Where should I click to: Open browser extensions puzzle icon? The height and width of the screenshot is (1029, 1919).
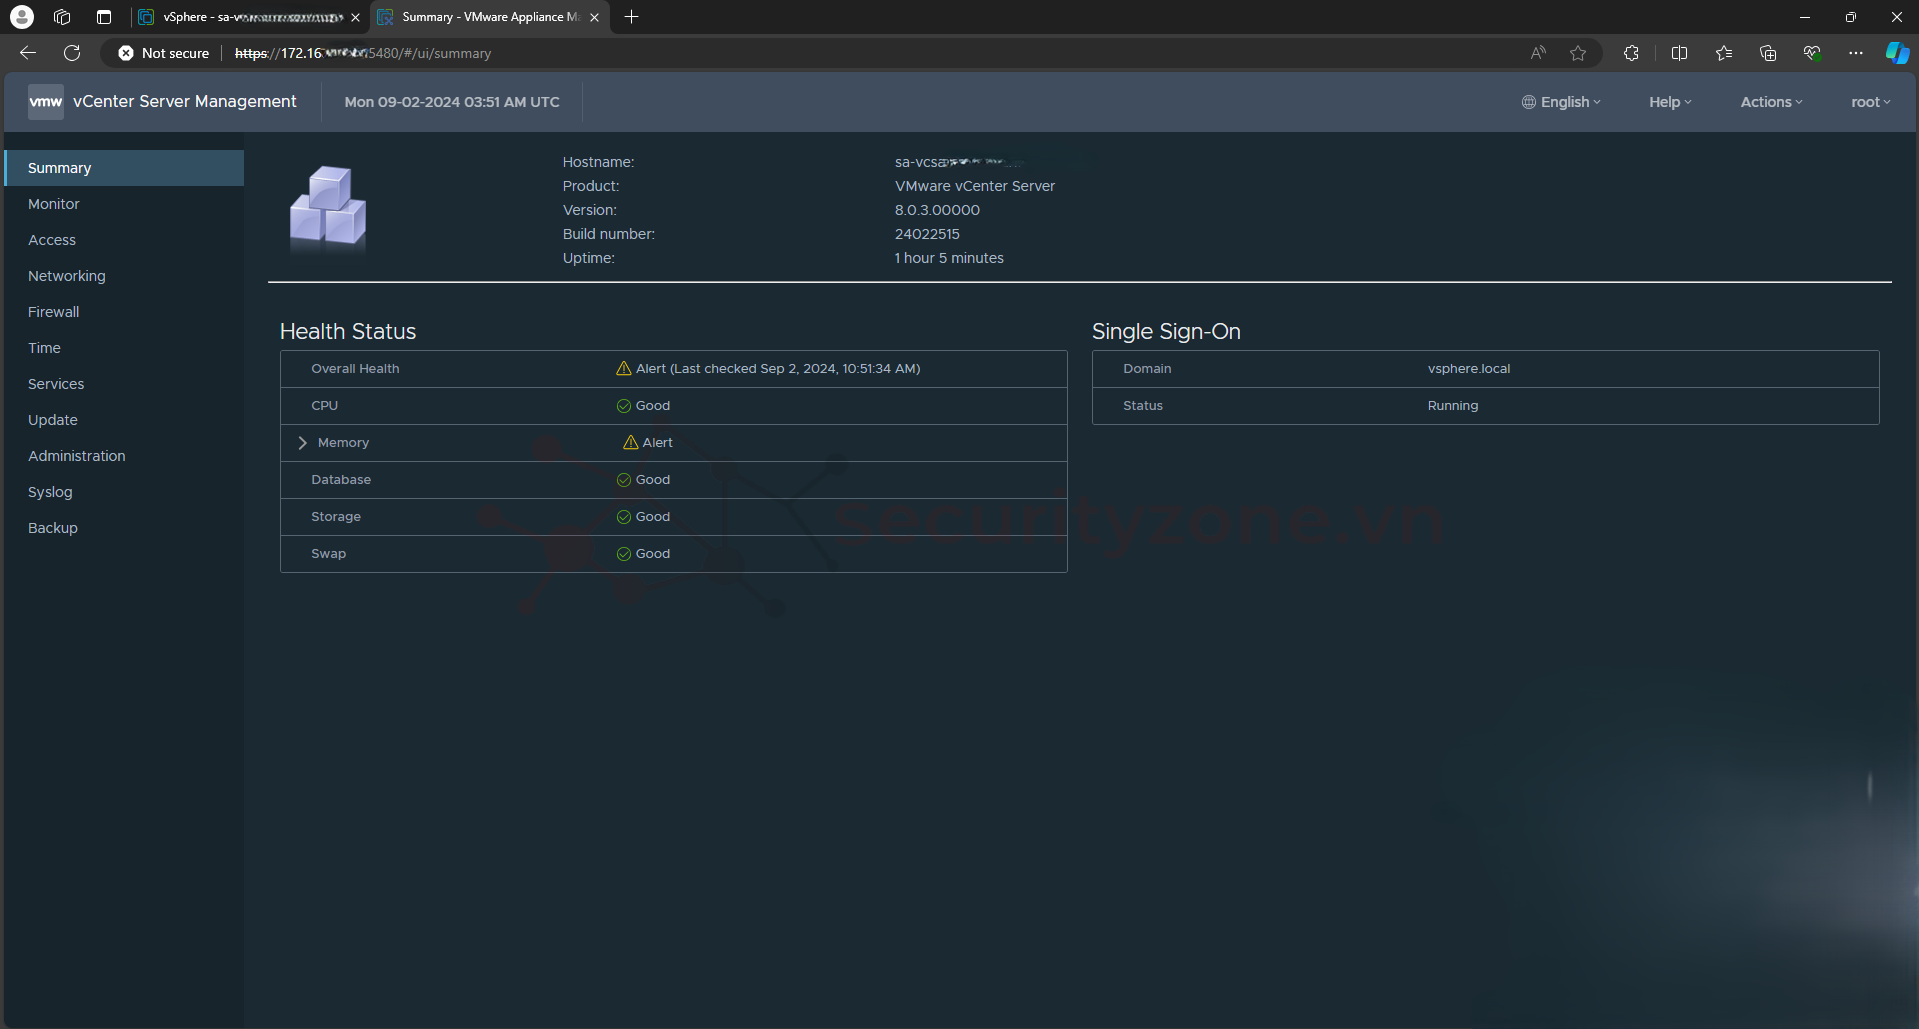(x=1631, y=53)
